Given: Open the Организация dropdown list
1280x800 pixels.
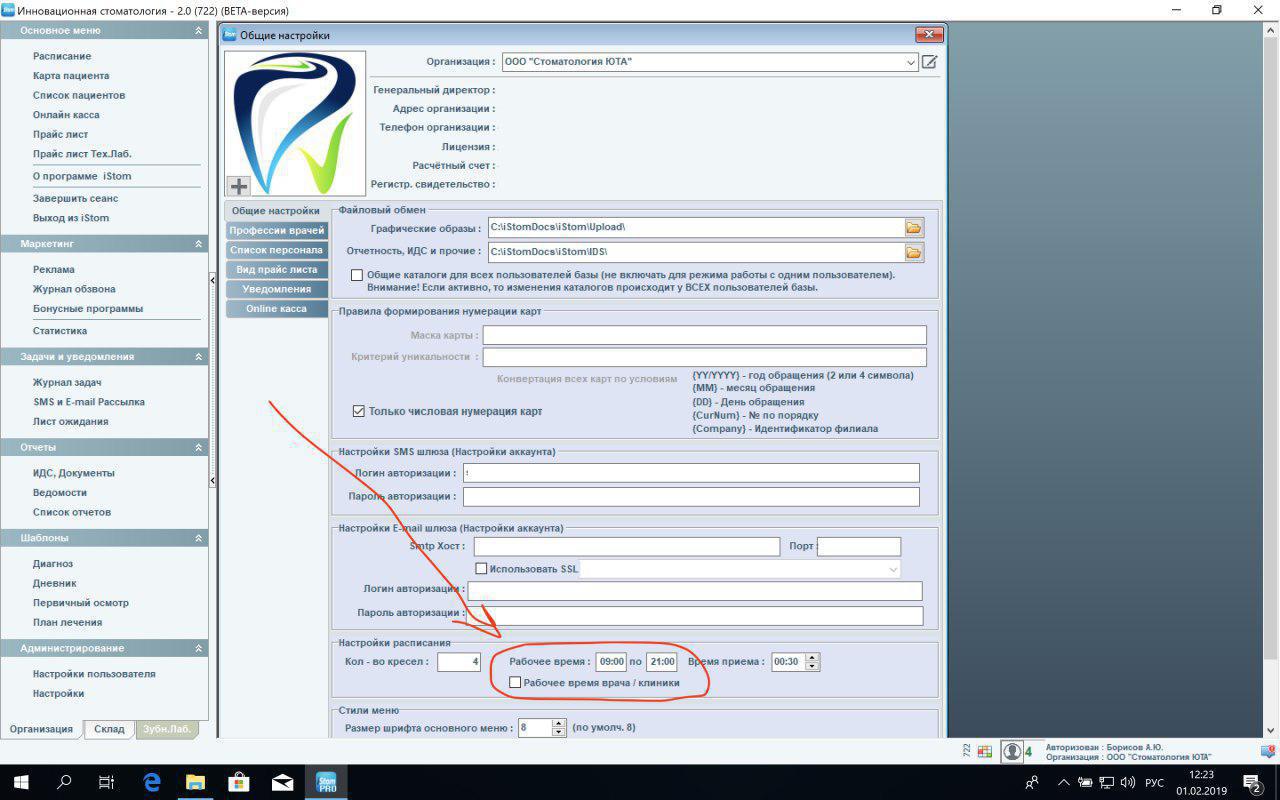Looking at the screenshot, I should pos(910,62).
